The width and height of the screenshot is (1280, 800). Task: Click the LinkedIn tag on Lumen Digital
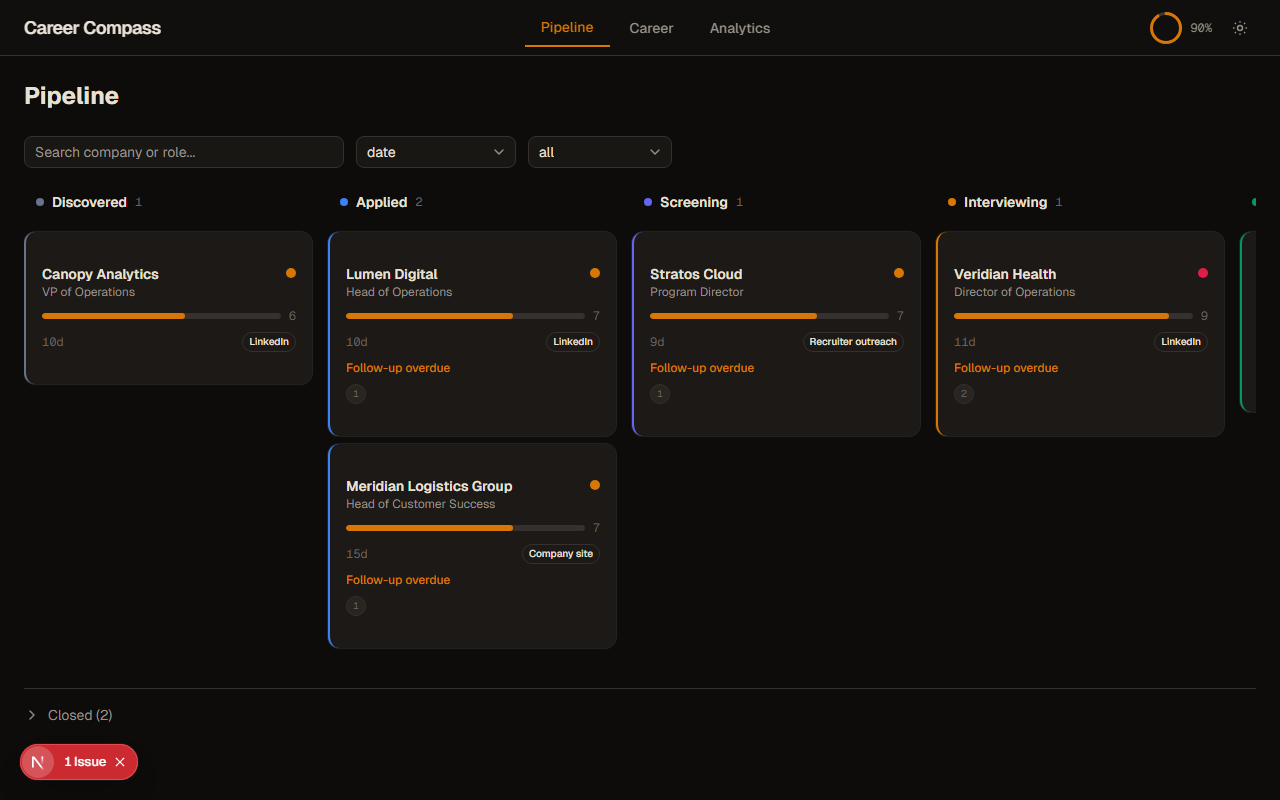coord(573,342)
